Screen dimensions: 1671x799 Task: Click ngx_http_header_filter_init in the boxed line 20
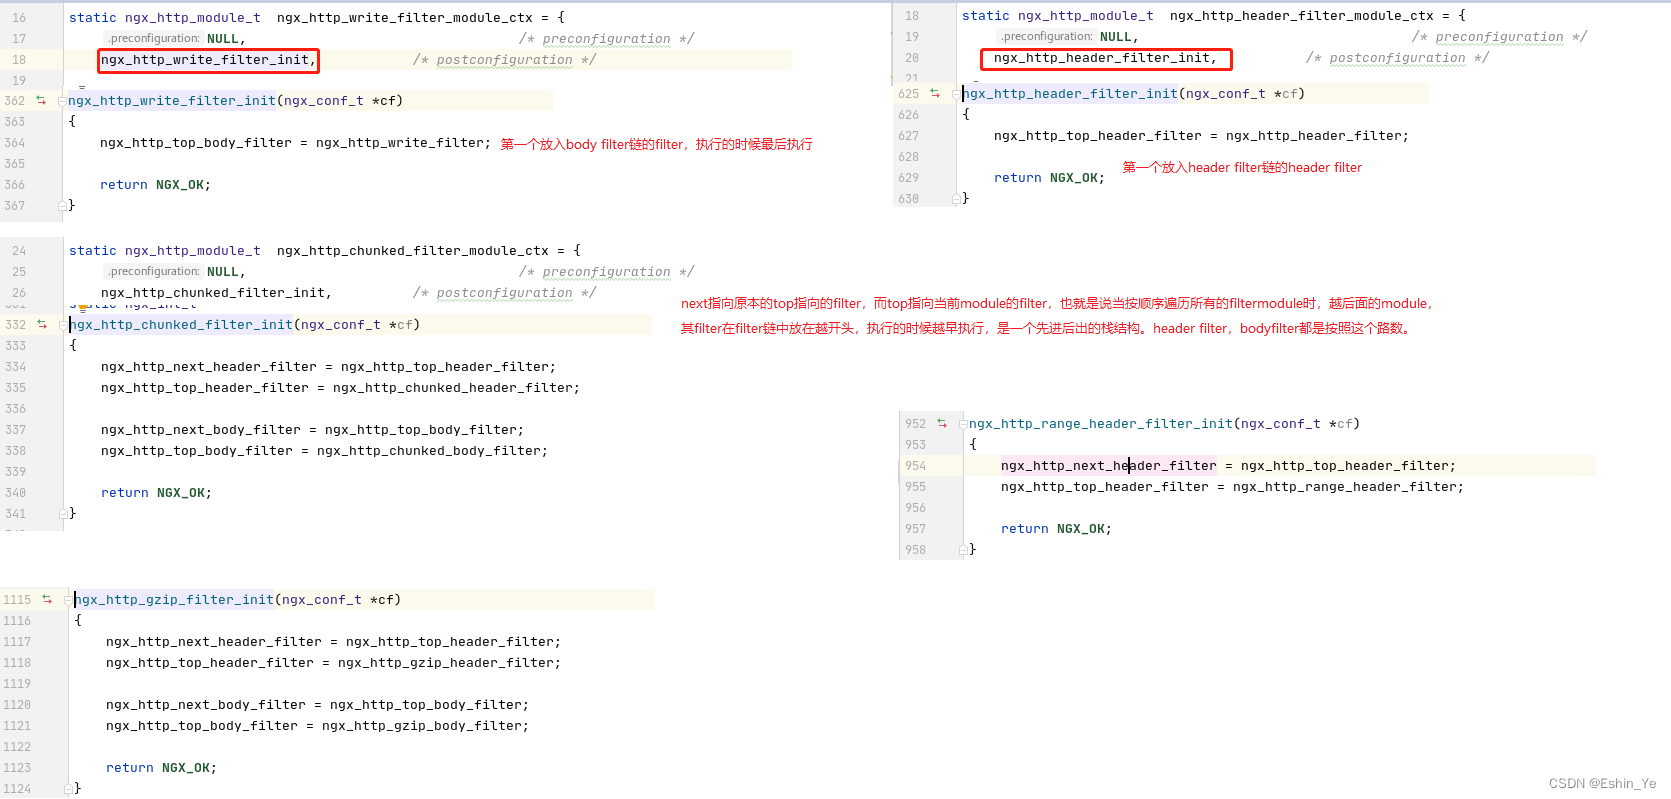[x=1102, y=58]
